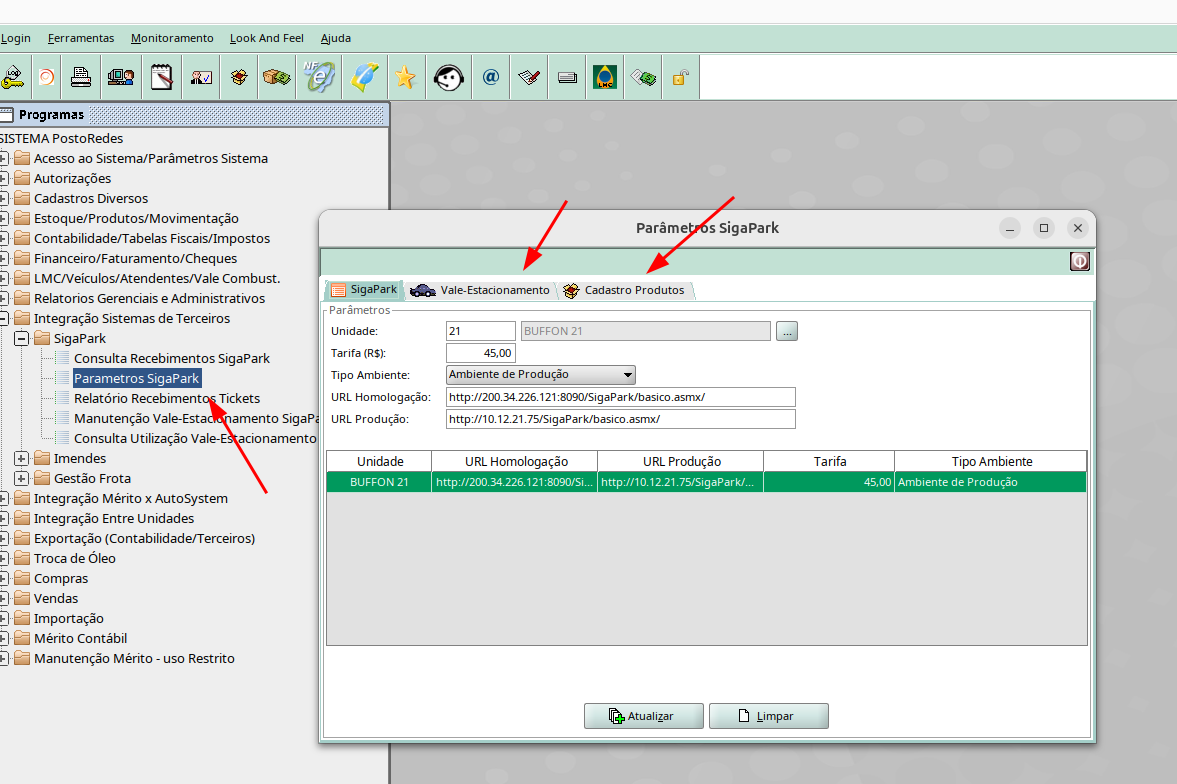Click the Tarifa (R$) input field

click(480, 353)
